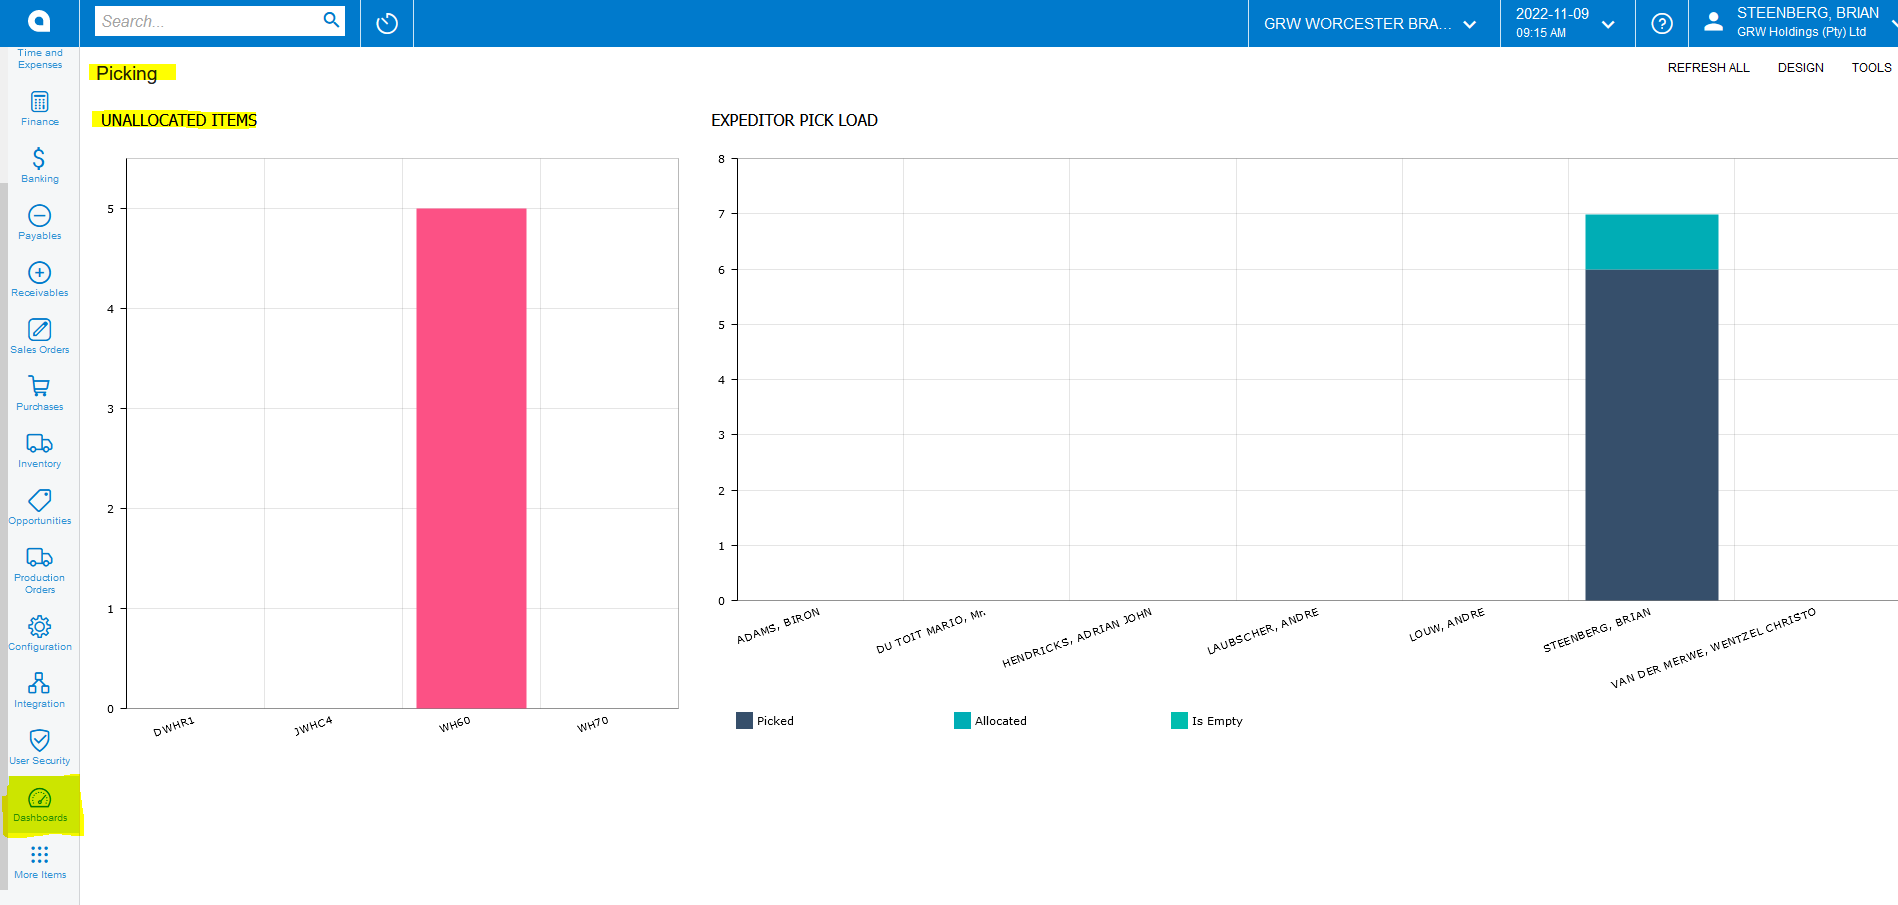Click the Design menu item

click(1800, 68)
